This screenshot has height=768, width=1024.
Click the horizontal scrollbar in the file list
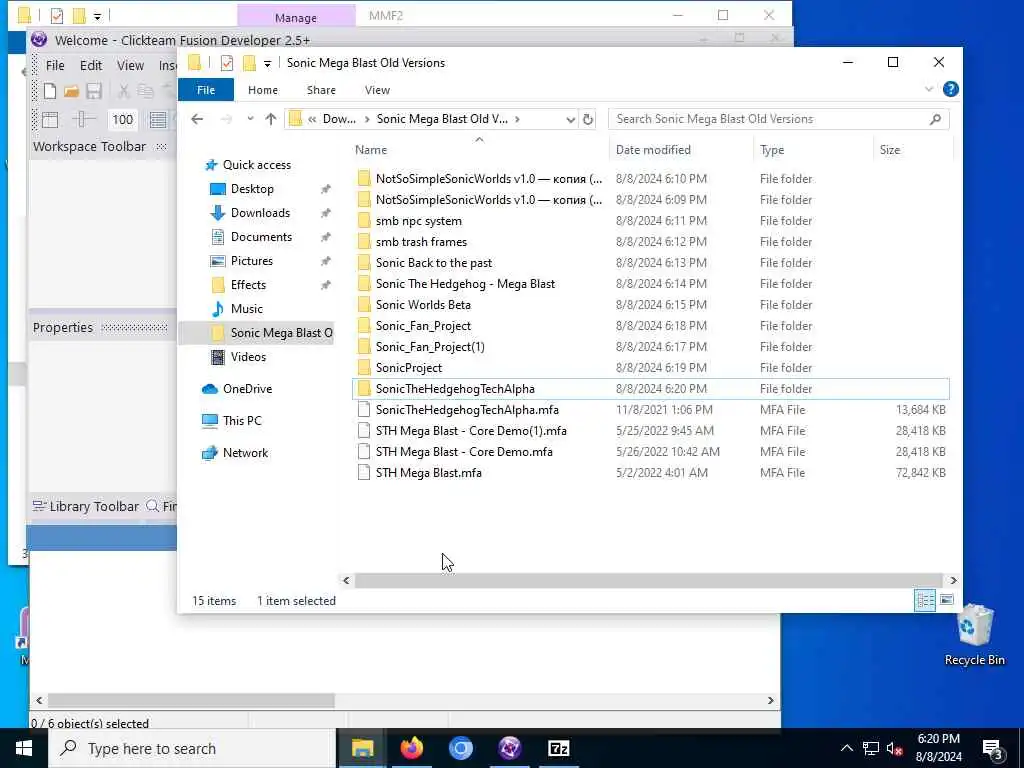(648, 581)
